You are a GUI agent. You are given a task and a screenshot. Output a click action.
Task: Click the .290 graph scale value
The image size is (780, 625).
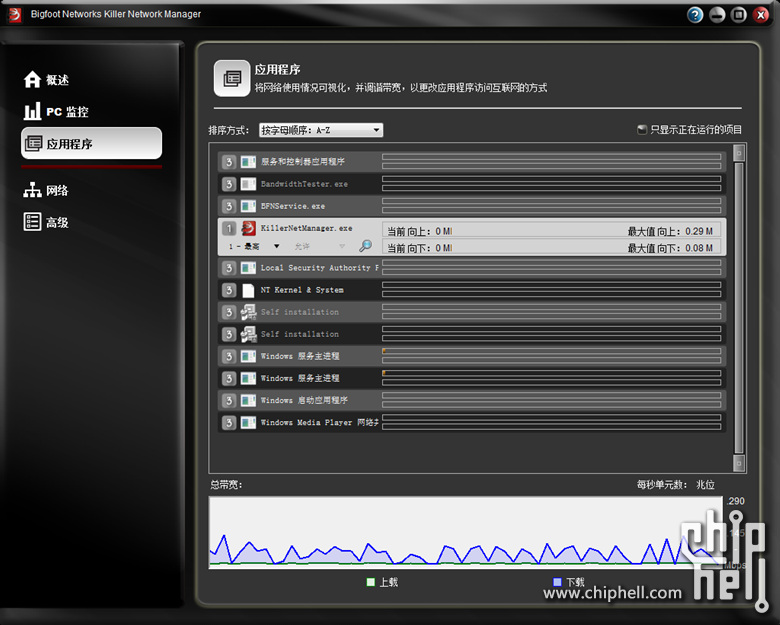(x=735, y=501)
